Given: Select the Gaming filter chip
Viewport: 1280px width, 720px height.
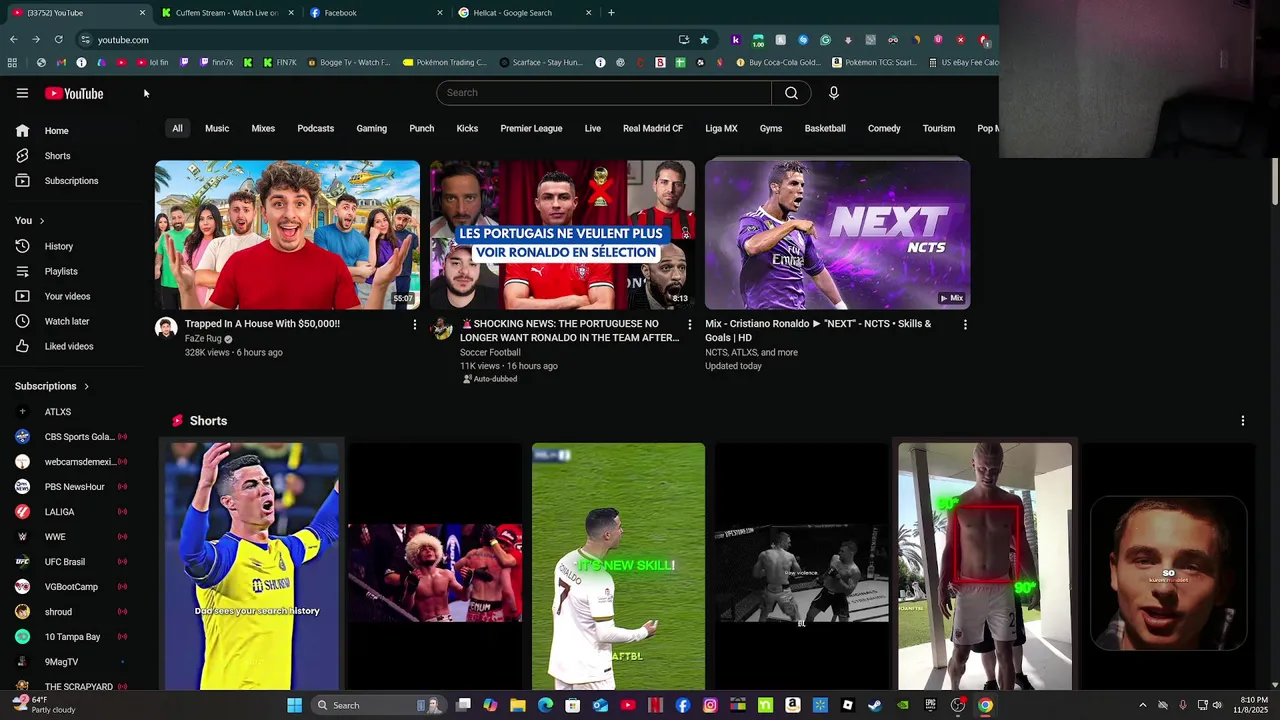Looking at the screenshot, I should click(x=371, y=129).
